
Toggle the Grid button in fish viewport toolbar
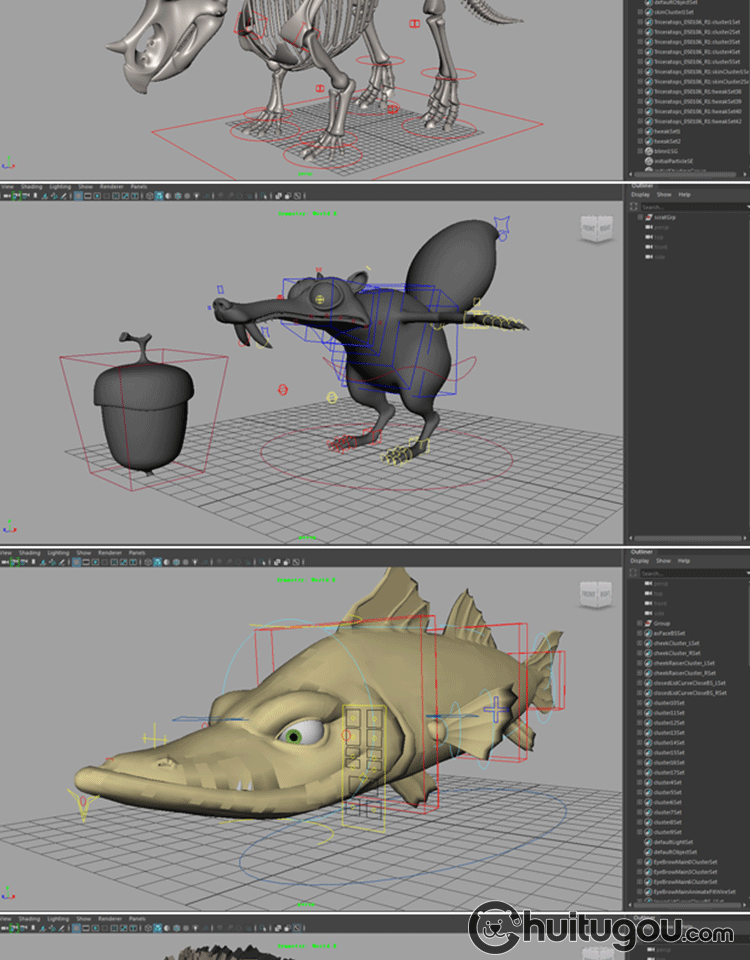(x=78, y=562)
